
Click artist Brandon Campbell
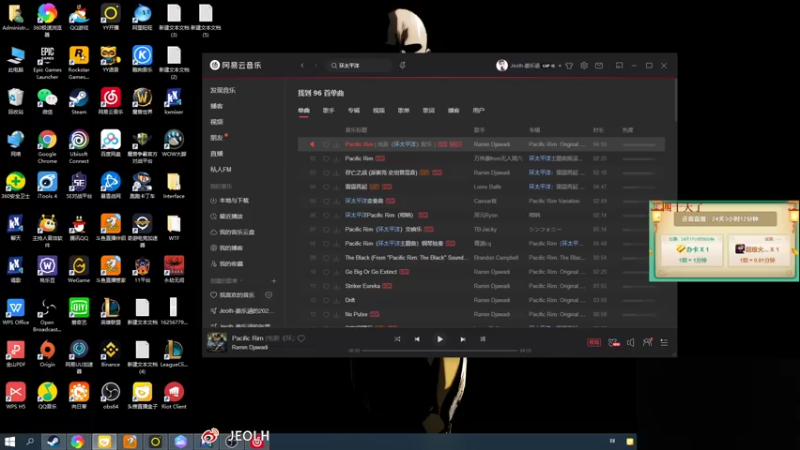click(496, 258)
